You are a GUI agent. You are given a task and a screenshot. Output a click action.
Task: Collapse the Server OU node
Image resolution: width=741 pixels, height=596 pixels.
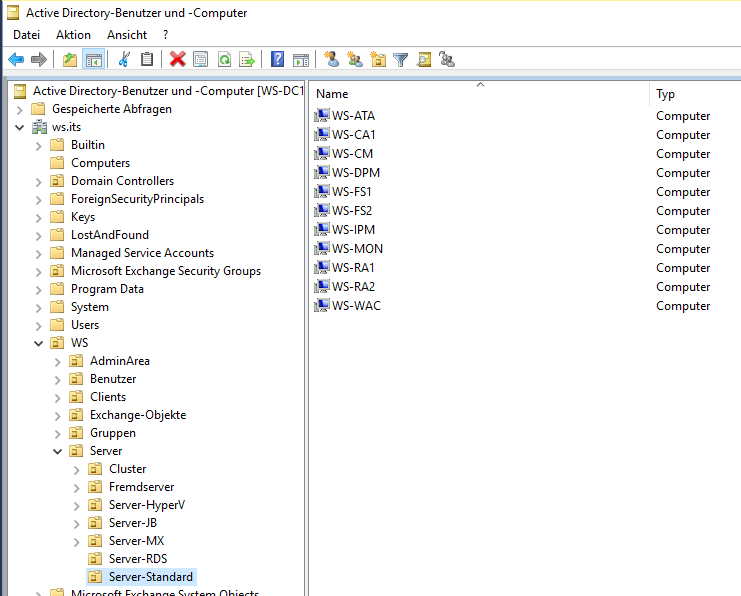coord(58,451)
